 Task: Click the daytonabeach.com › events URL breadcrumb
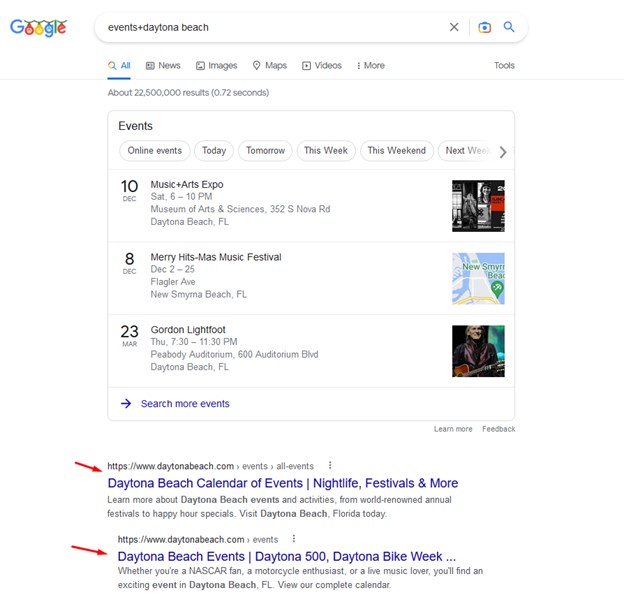click(198, 540)
